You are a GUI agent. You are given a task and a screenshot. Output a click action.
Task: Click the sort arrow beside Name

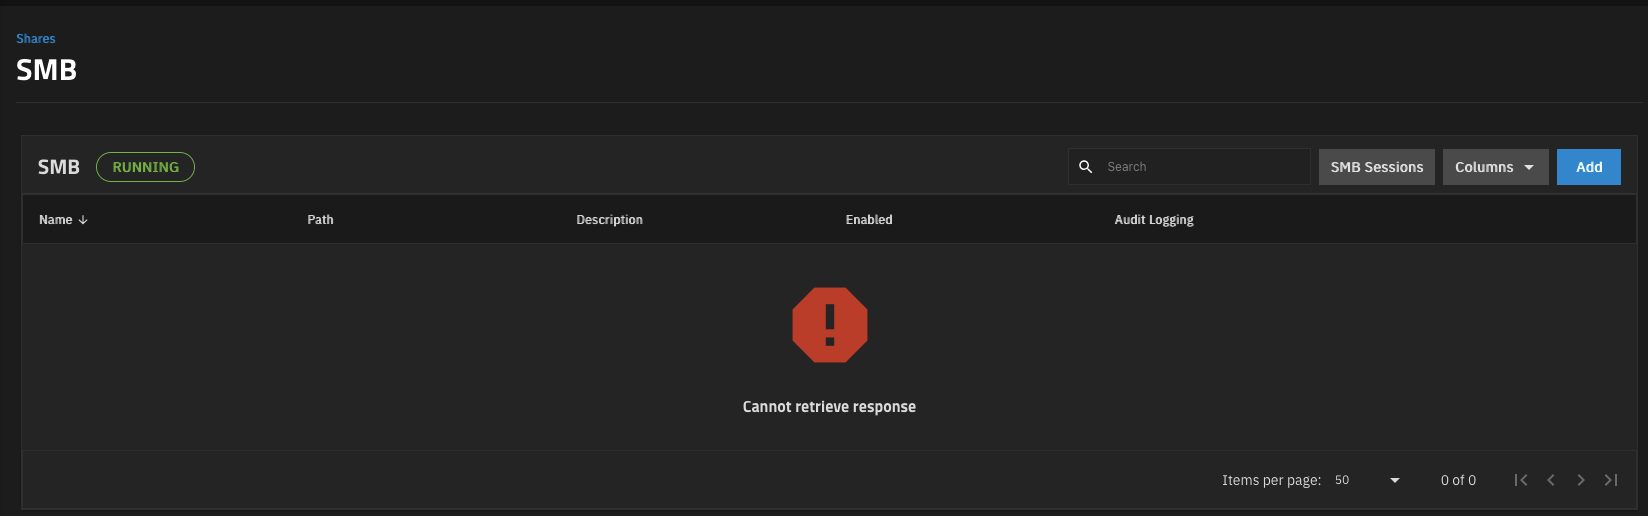point(83,220)
